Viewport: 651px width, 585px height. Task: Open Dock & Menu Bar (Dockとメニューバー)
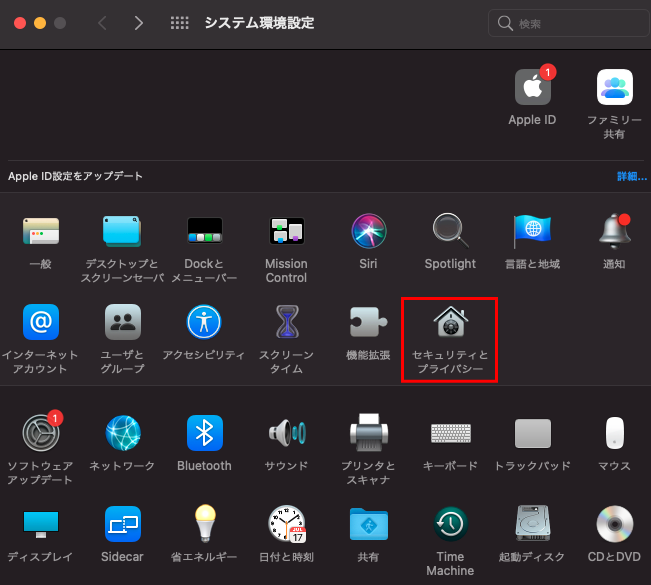[x=204, y=231]
